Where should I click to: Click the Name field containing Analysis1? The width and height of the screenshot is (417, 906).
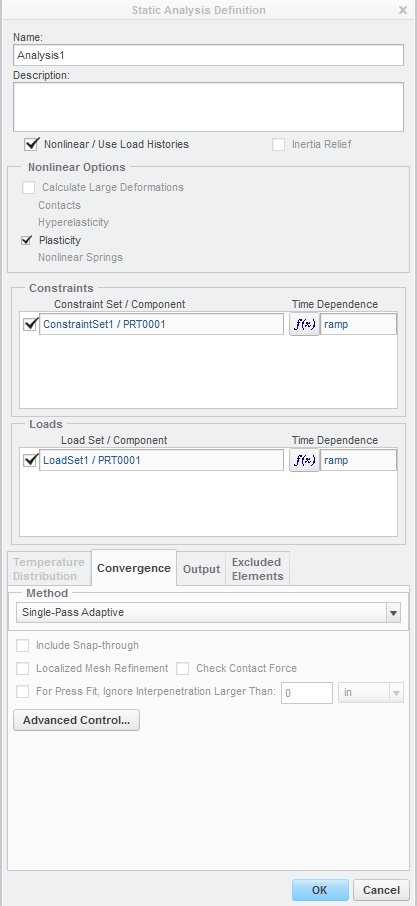point(208,55)
